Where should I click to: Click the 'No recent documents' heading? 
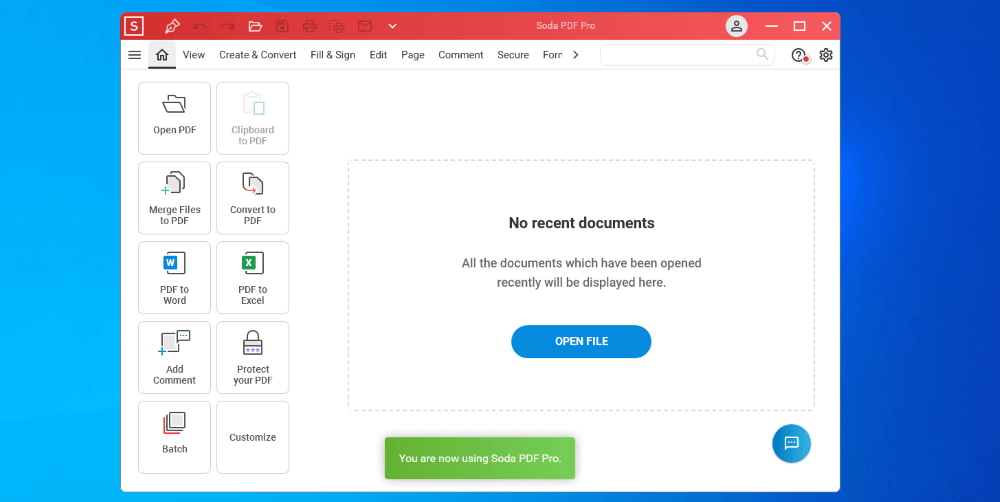(582, 223)
